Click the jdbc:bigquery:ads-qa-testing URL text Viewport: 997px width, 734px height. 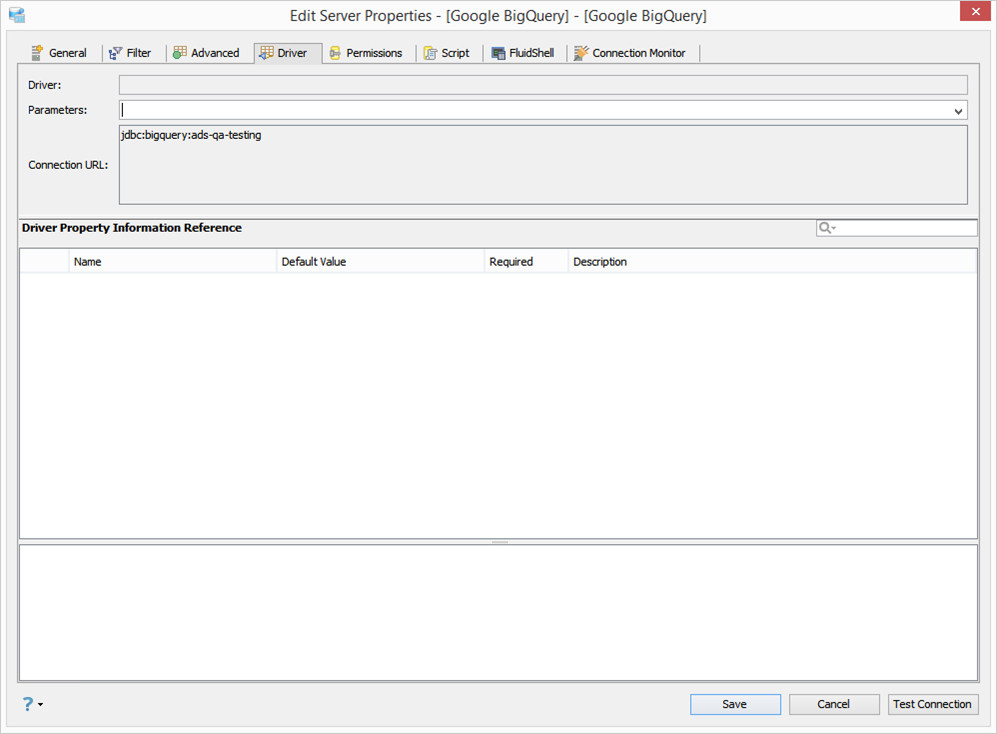[191, 135]
